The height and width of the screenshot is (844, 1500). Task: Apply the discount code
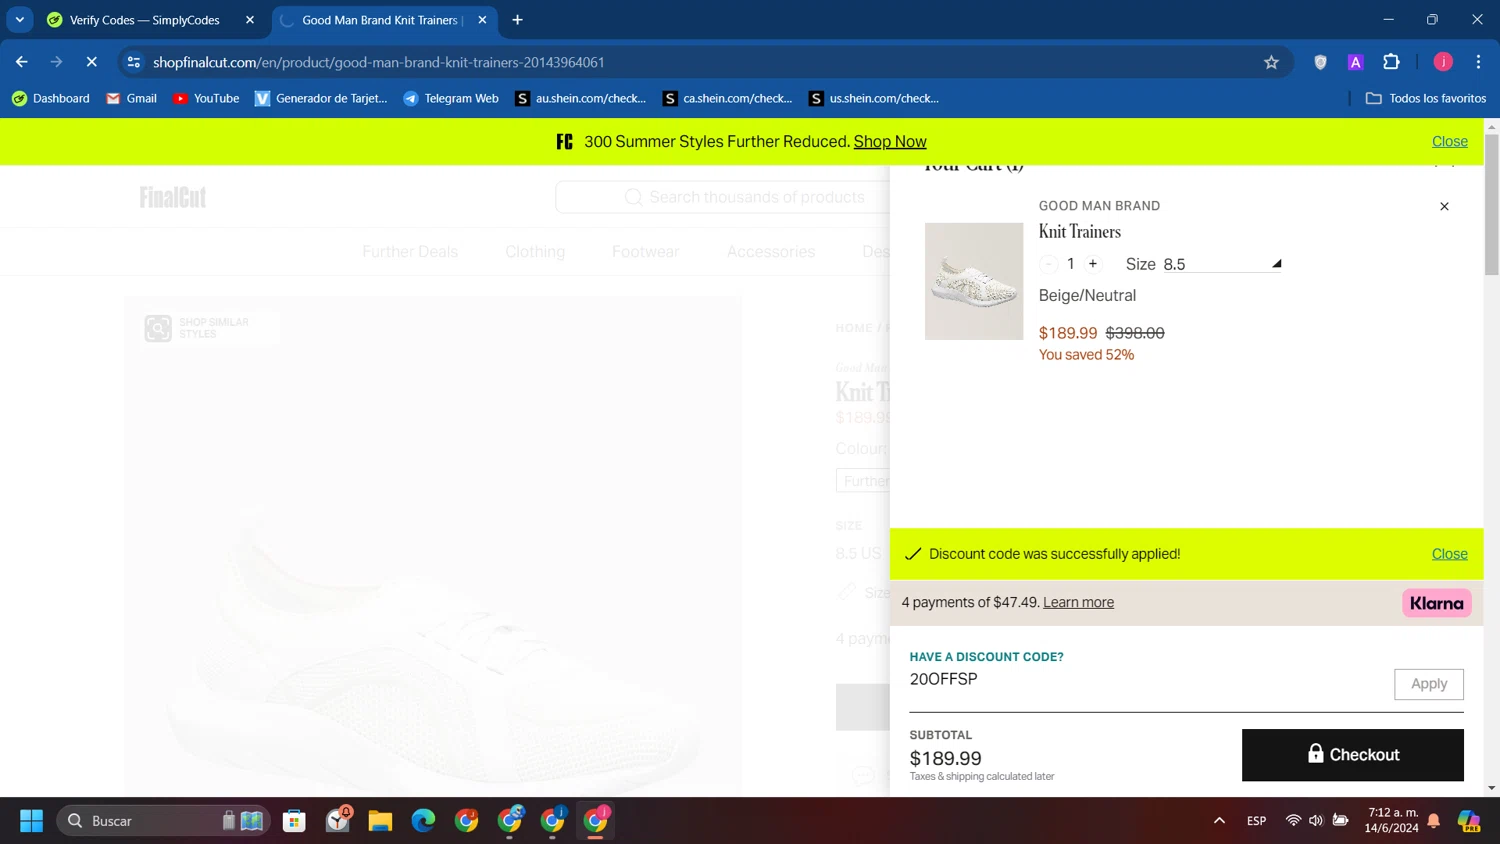click(1428, 684)
